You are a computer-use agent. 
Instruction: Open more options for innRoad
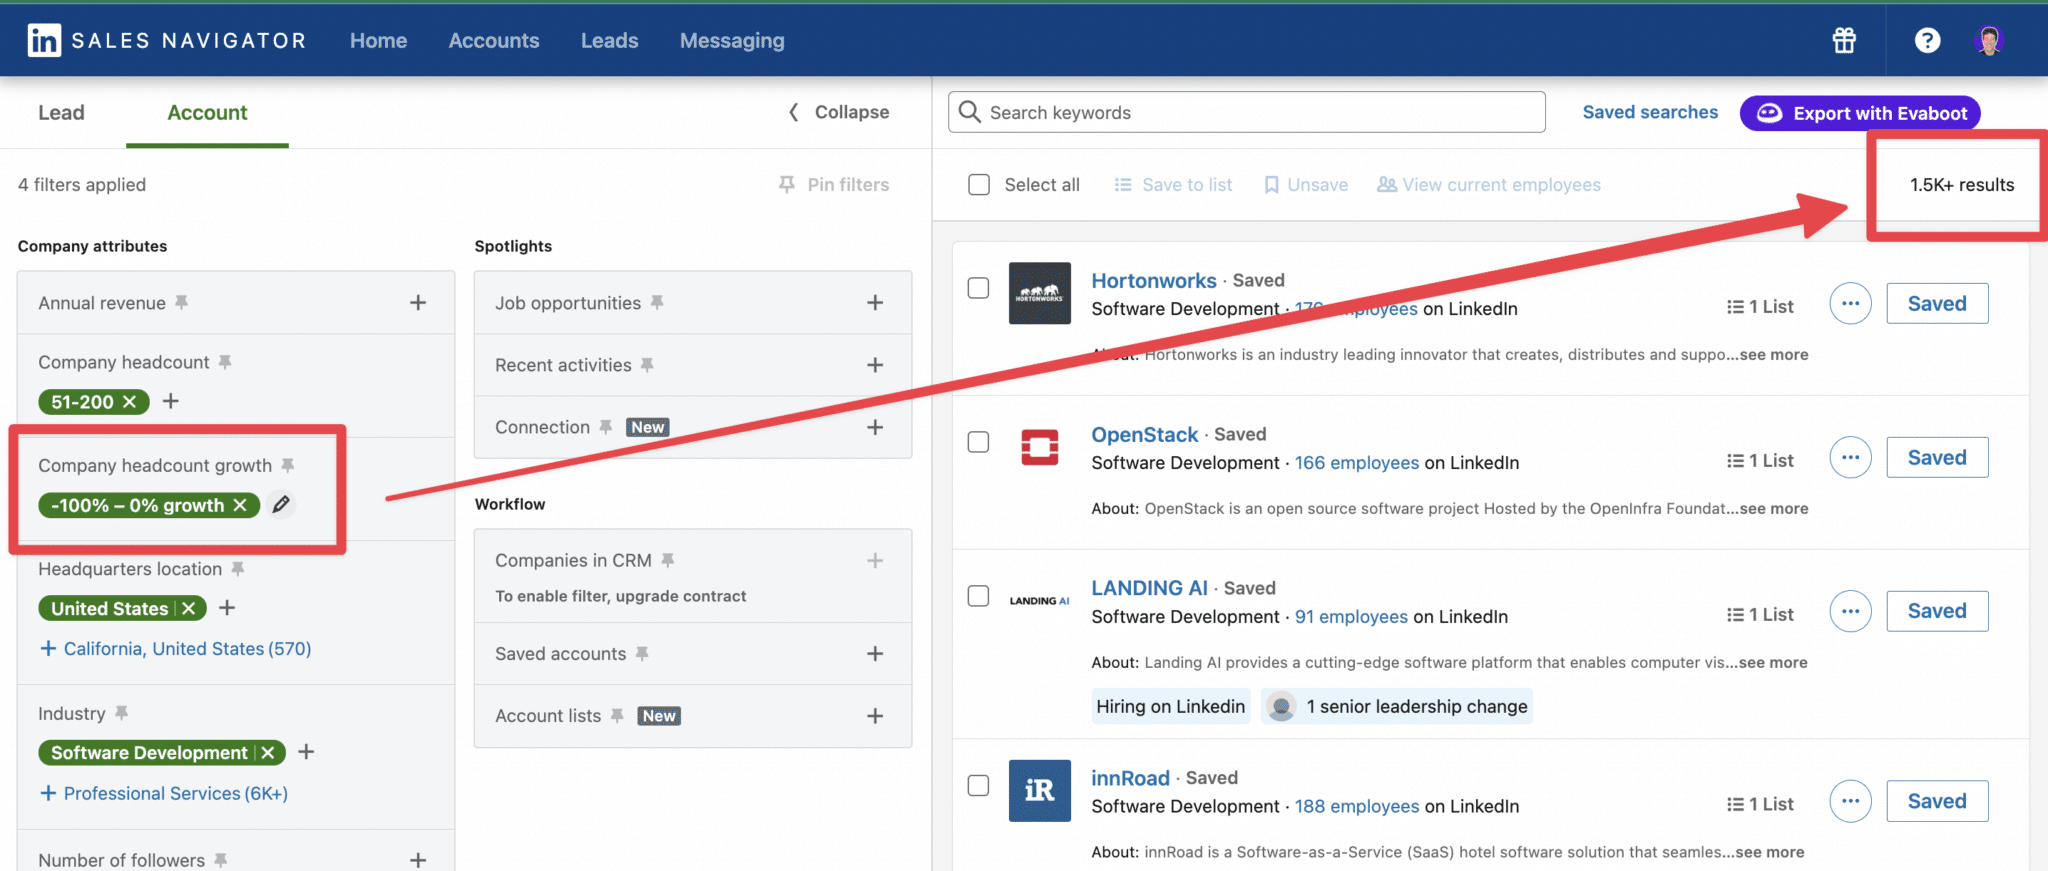click(1850, 801)
